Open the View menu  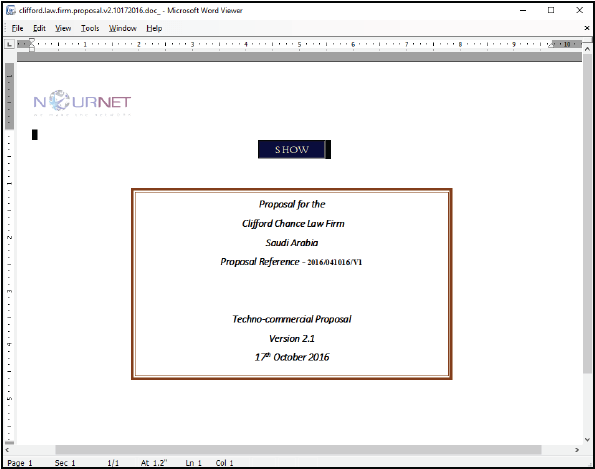[x=63, y=28]
